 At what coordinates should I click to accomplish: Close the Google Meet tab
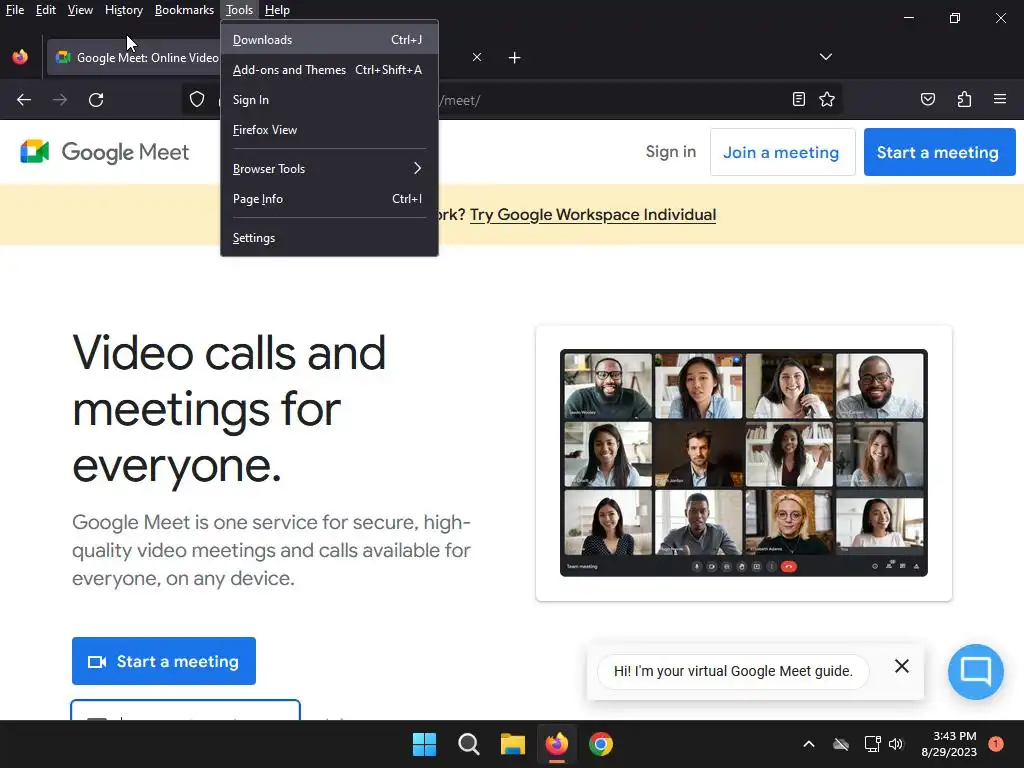pos(477,57)
